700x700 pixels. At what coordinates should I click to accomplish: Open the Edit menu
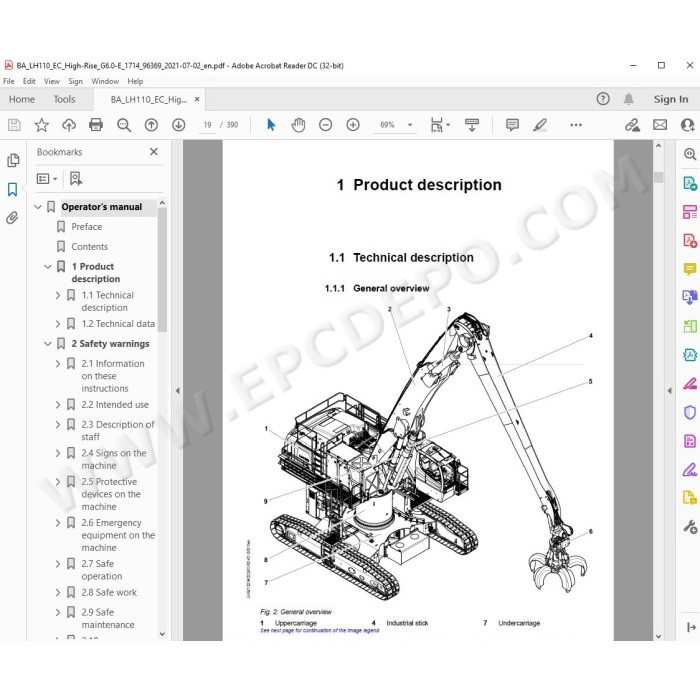click(29, 81)
